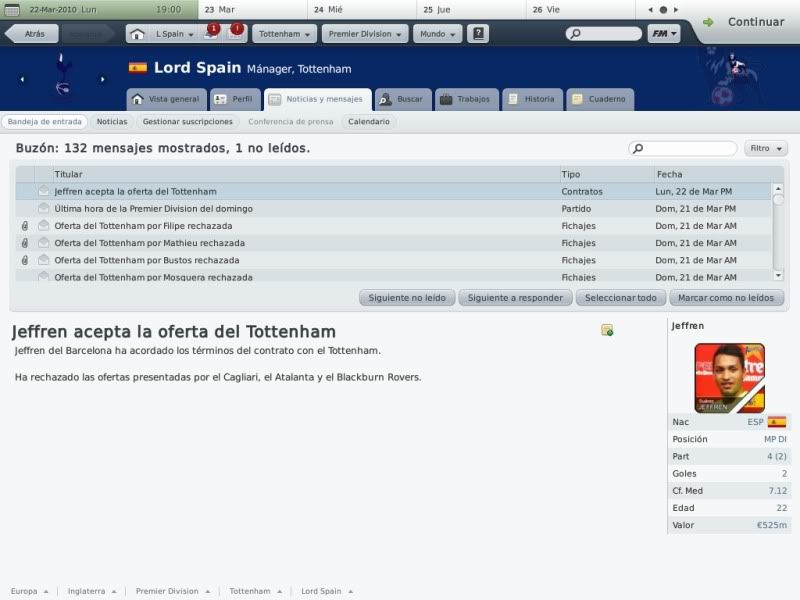Sort messages by Titular column header
Viewport: 800px width, 600px height.
[x=306, y=174]
